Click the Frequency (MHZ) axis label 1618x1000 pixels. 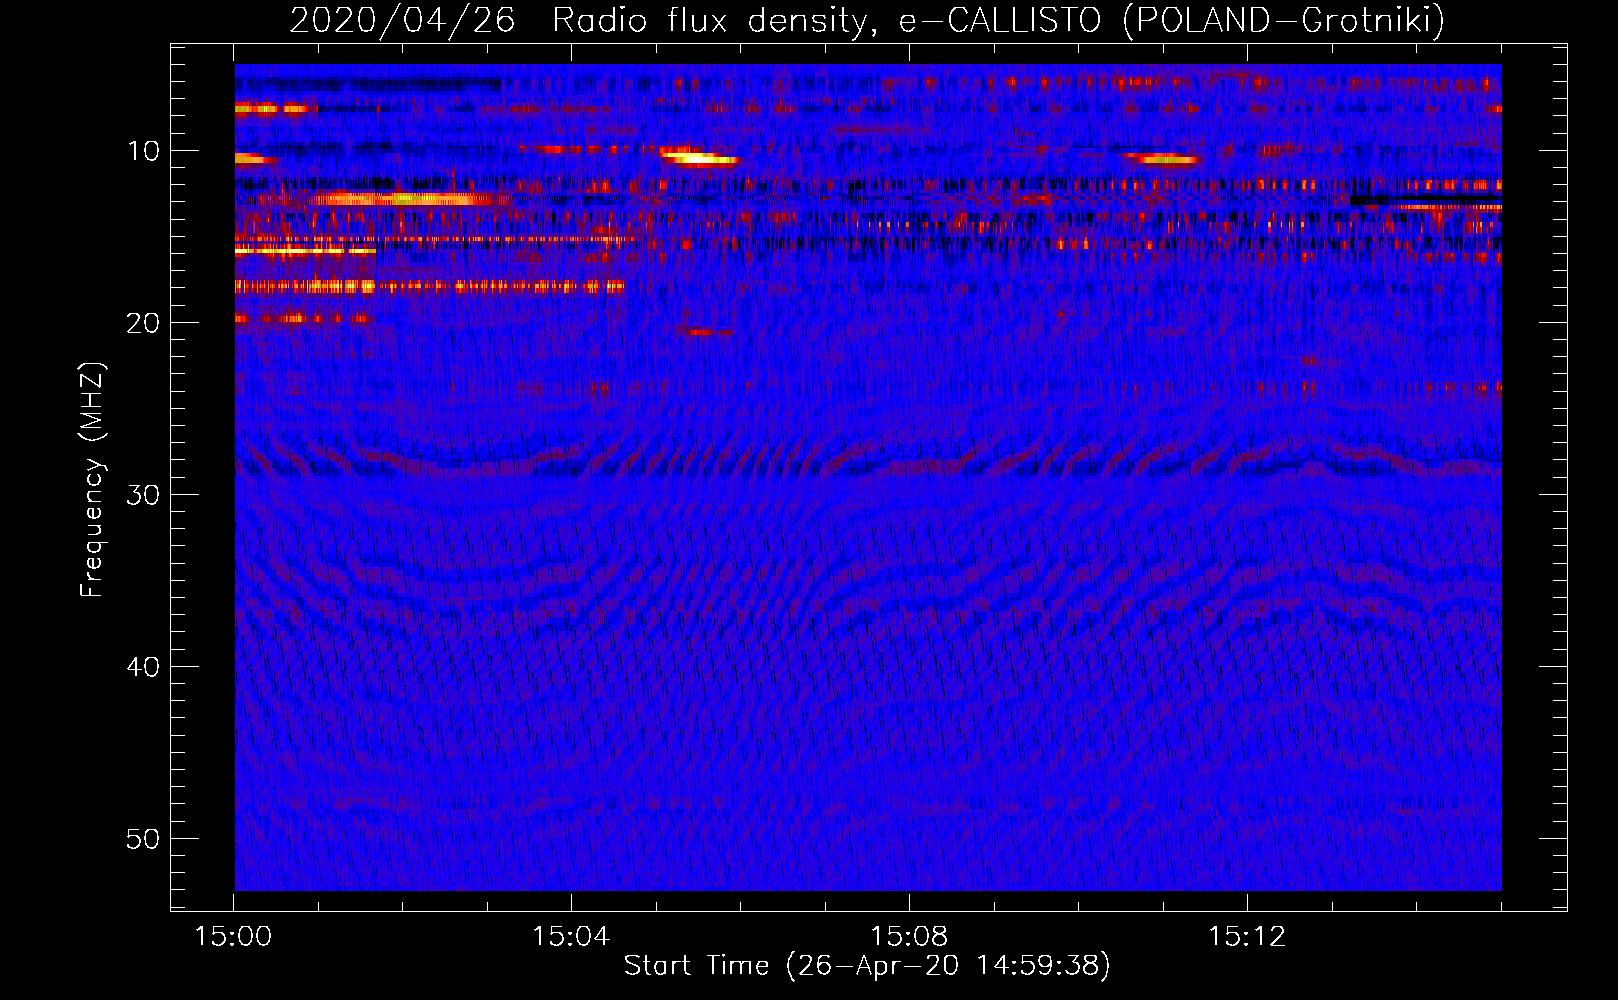[92, 479]
